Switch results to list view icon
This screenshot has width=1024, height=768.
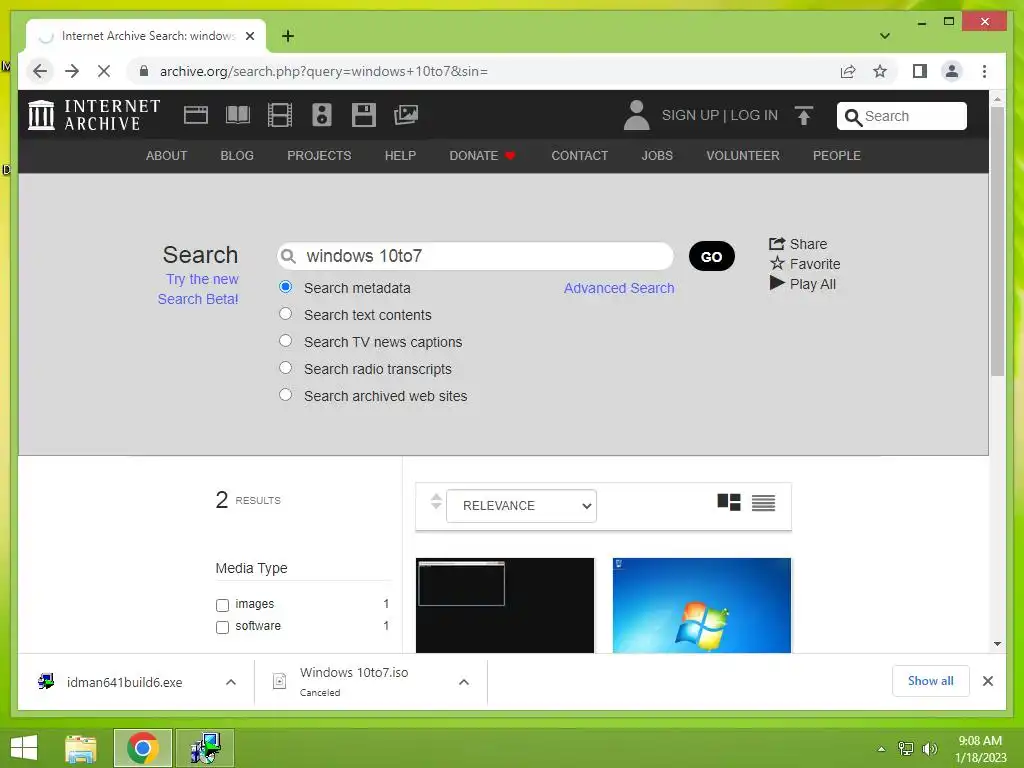tap(763, 503)
